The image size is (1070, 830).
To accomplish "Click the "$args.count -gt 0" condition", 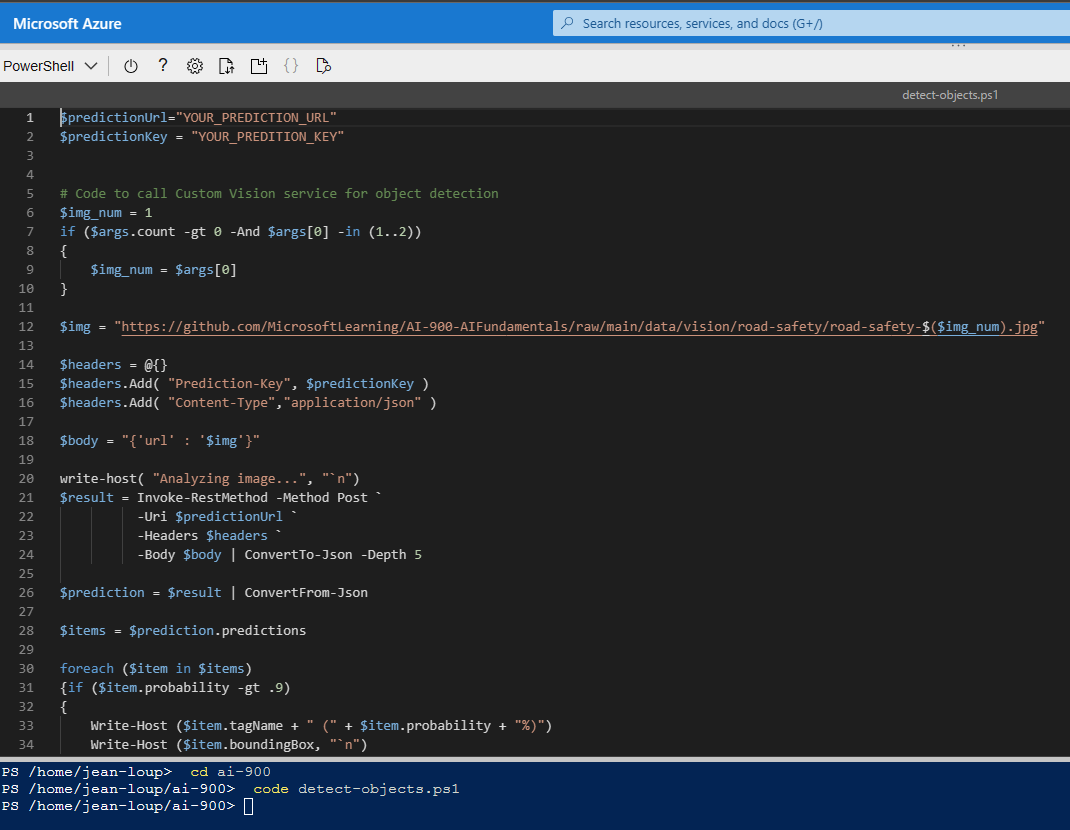I will [156, 232].
